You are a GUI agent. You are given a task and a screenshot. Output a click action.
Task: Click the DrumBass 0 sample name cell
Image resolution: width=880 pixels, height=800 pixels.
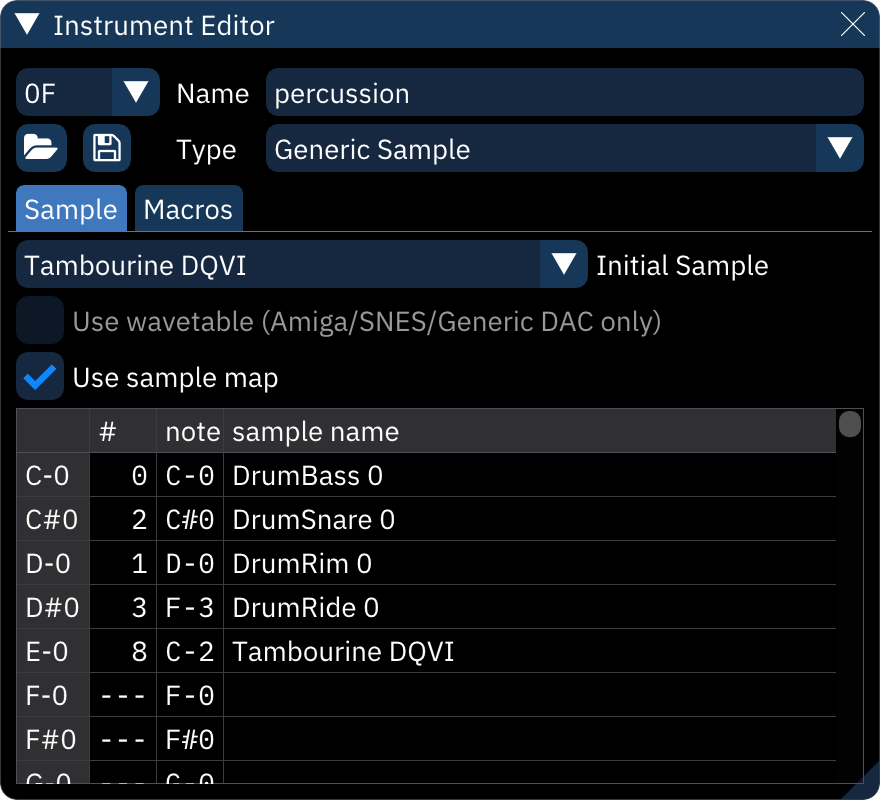click(308, 476)
